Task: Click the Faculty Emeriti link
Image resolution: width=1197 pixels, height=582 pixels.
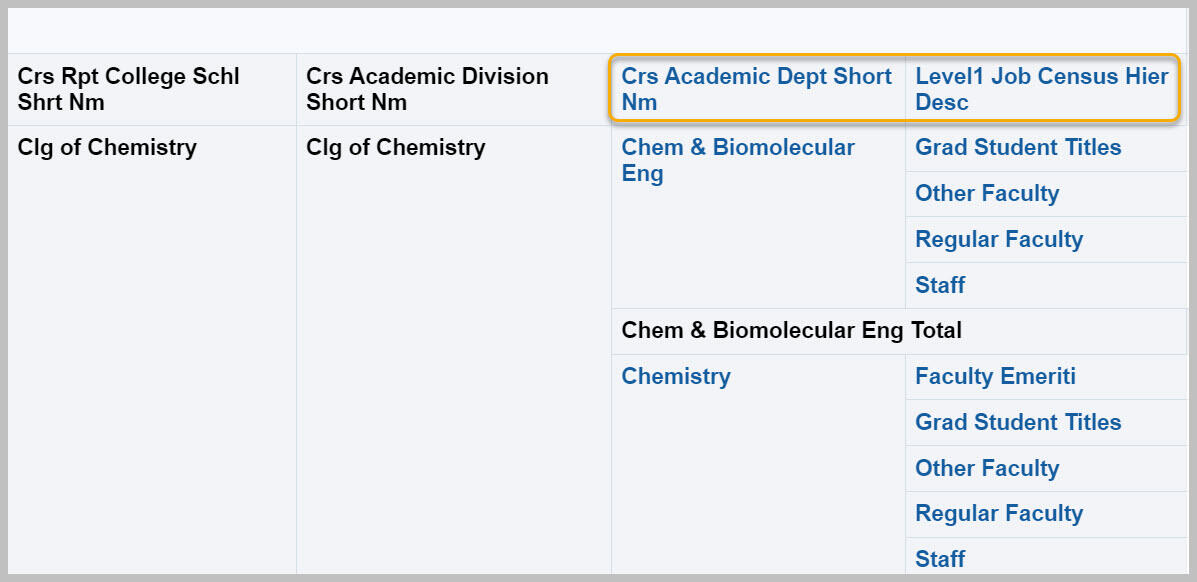Action: click(995, 376)
